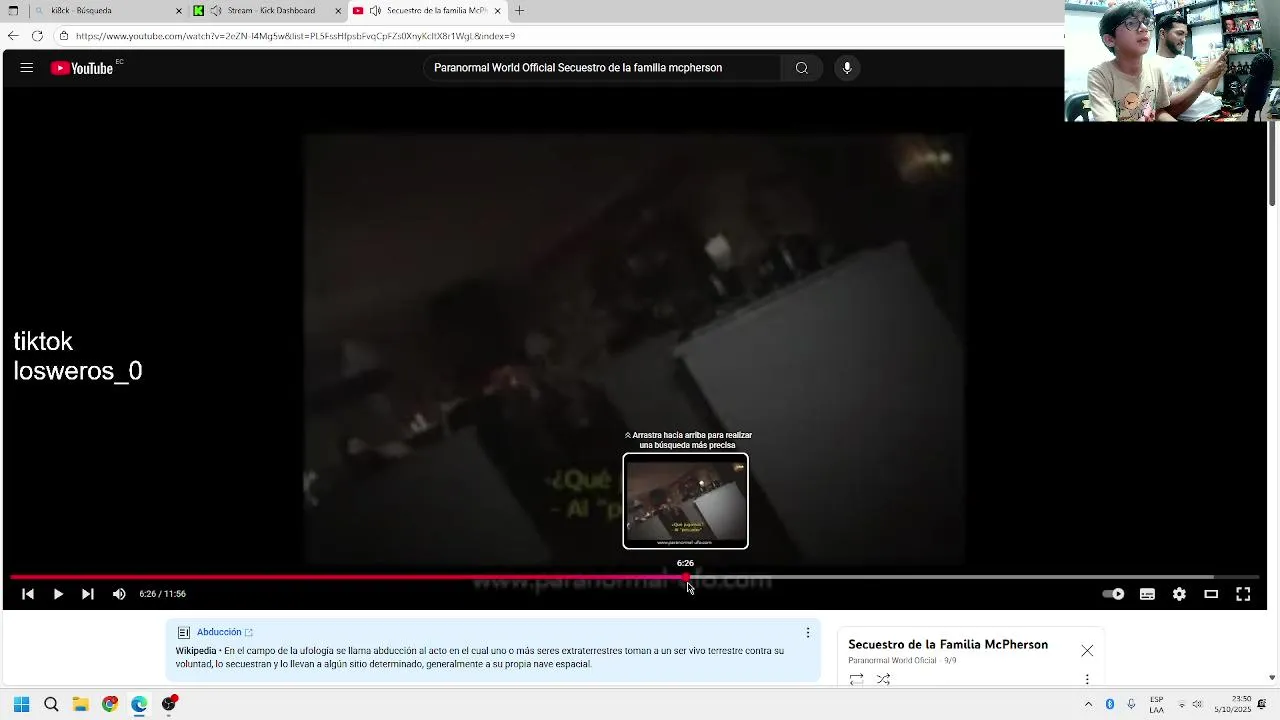Image resolution: width=1280 pixels, height=720 pixels.
Task: Start voice search with the microphone icon
Action: click(x=847, y=68)
